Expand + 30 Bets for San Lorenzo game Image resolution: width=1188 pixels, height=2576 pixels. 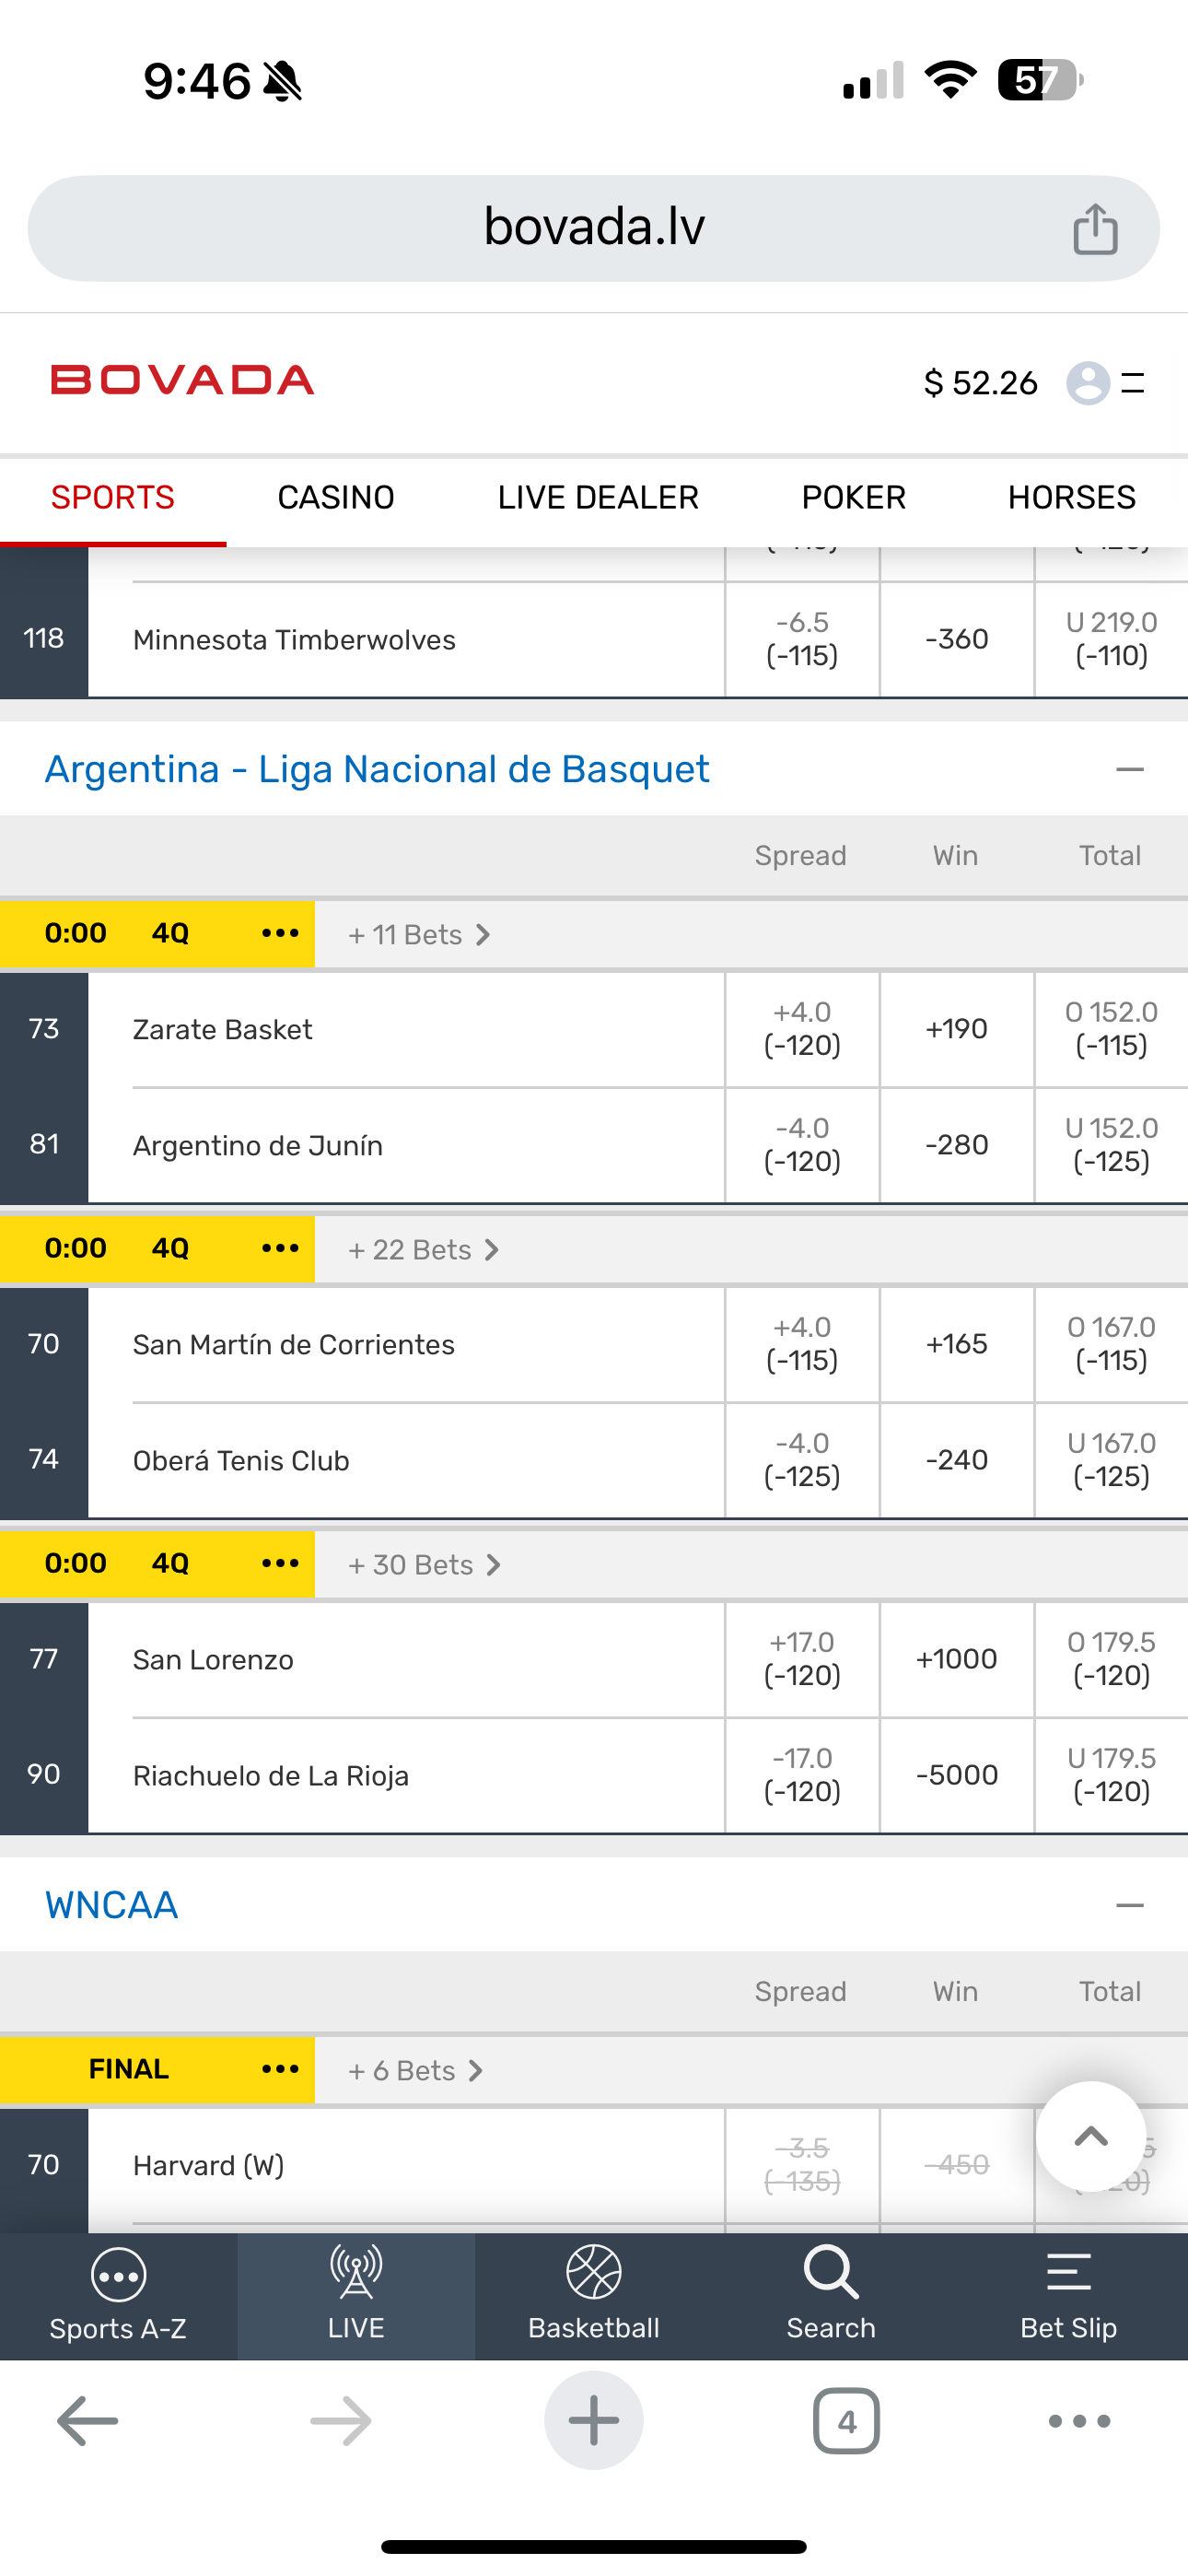pyautogui.click(x=424, y=1565)
